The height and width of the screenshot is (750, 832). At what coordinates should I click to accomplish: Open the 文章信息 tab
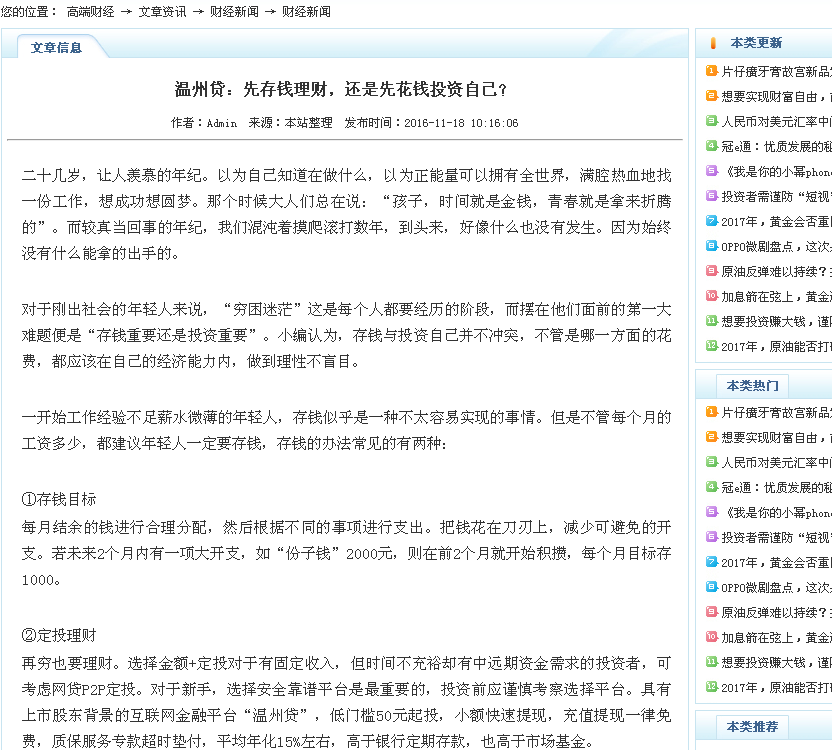56,47
